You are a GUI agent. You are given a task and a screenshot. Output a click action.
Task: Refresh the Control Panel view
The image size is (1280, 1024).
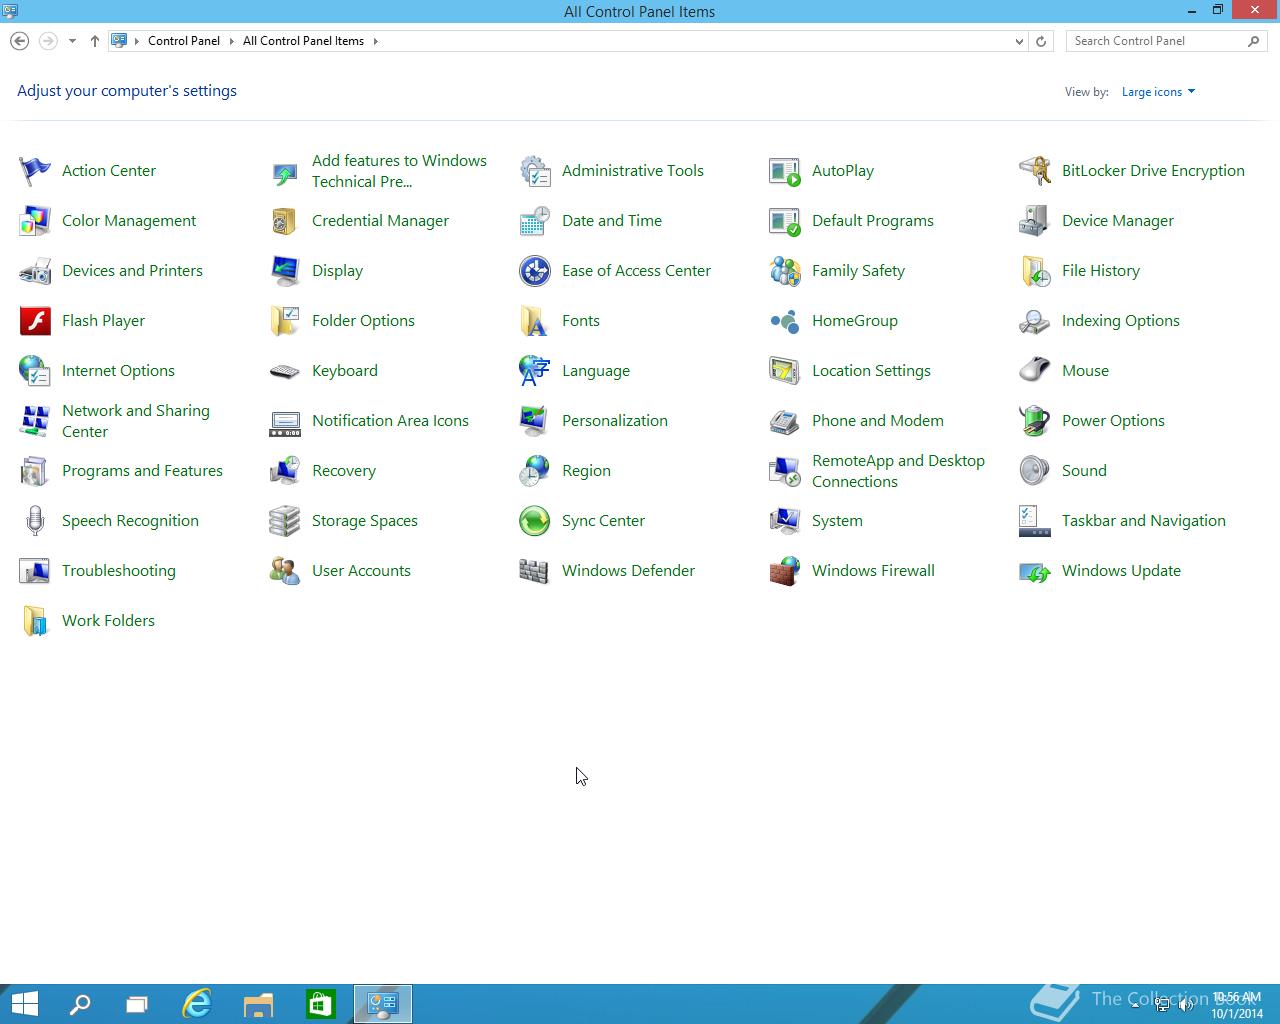click(x=1041, y=41)
